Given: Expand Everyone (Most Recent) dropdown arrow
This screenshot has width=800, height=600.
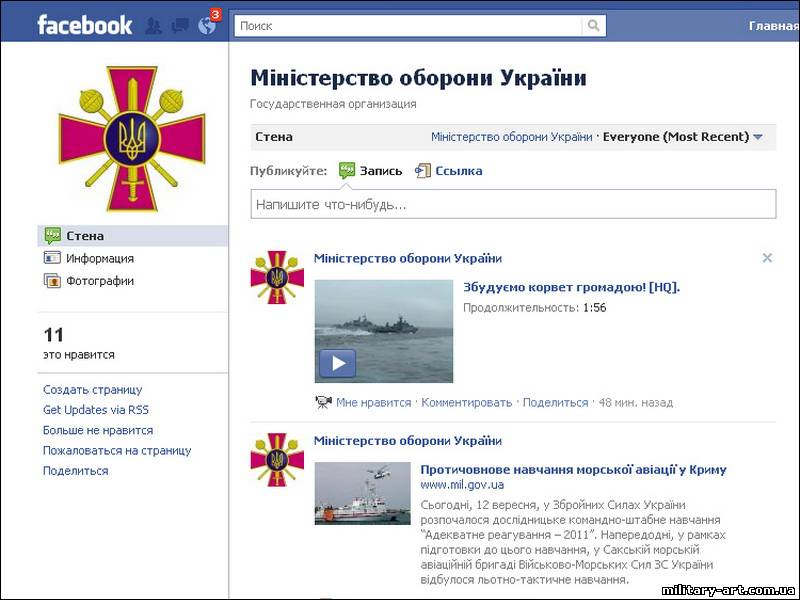Looking at the screenshot, I should pyautogui.click(x=758, y=137).
